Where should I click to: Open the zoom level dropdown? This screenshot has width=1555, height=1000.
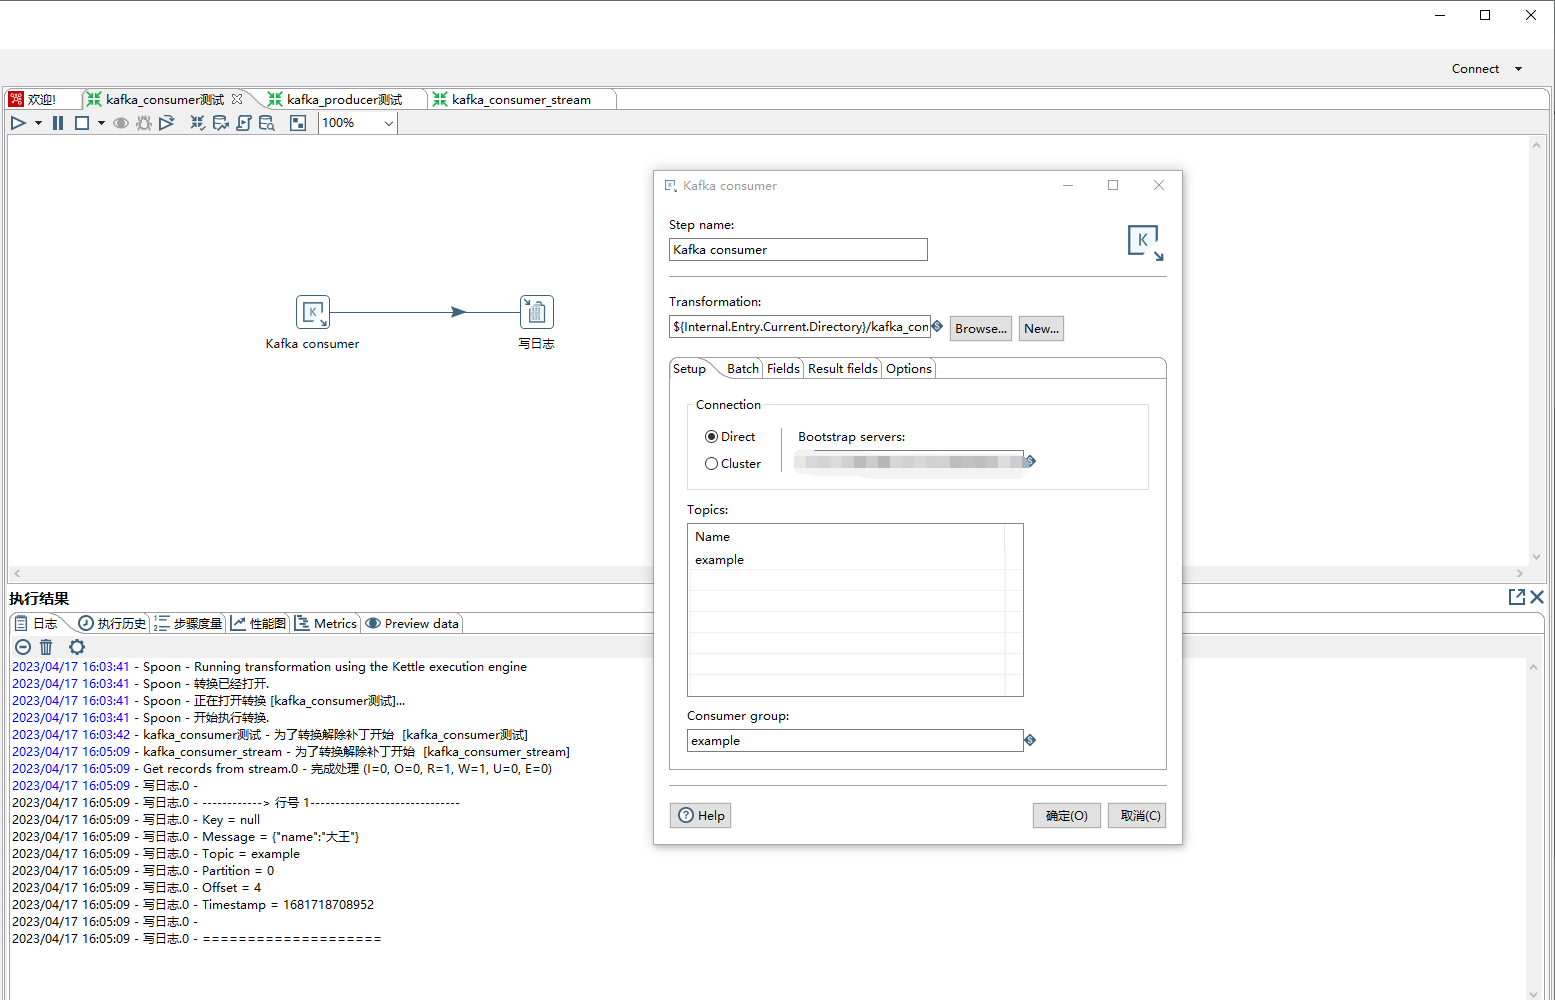click(x=388, y=123)
